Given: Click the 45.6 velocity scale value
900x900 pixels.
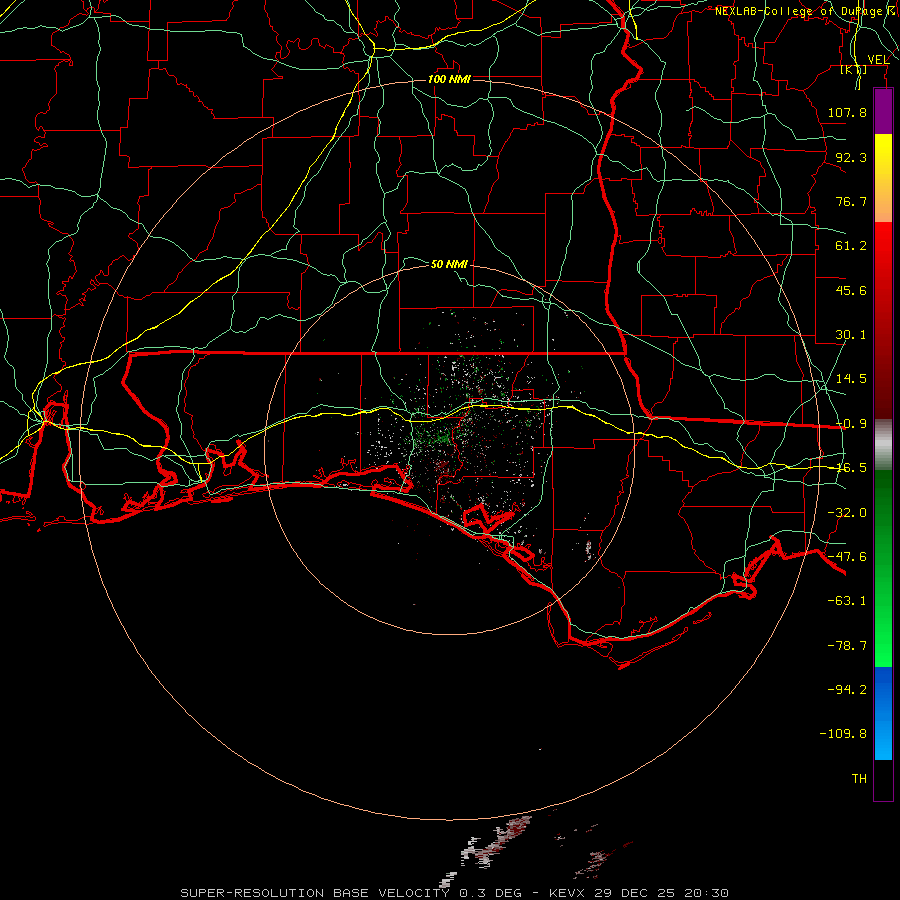Looking at the screenshot, I should point(851,290).
